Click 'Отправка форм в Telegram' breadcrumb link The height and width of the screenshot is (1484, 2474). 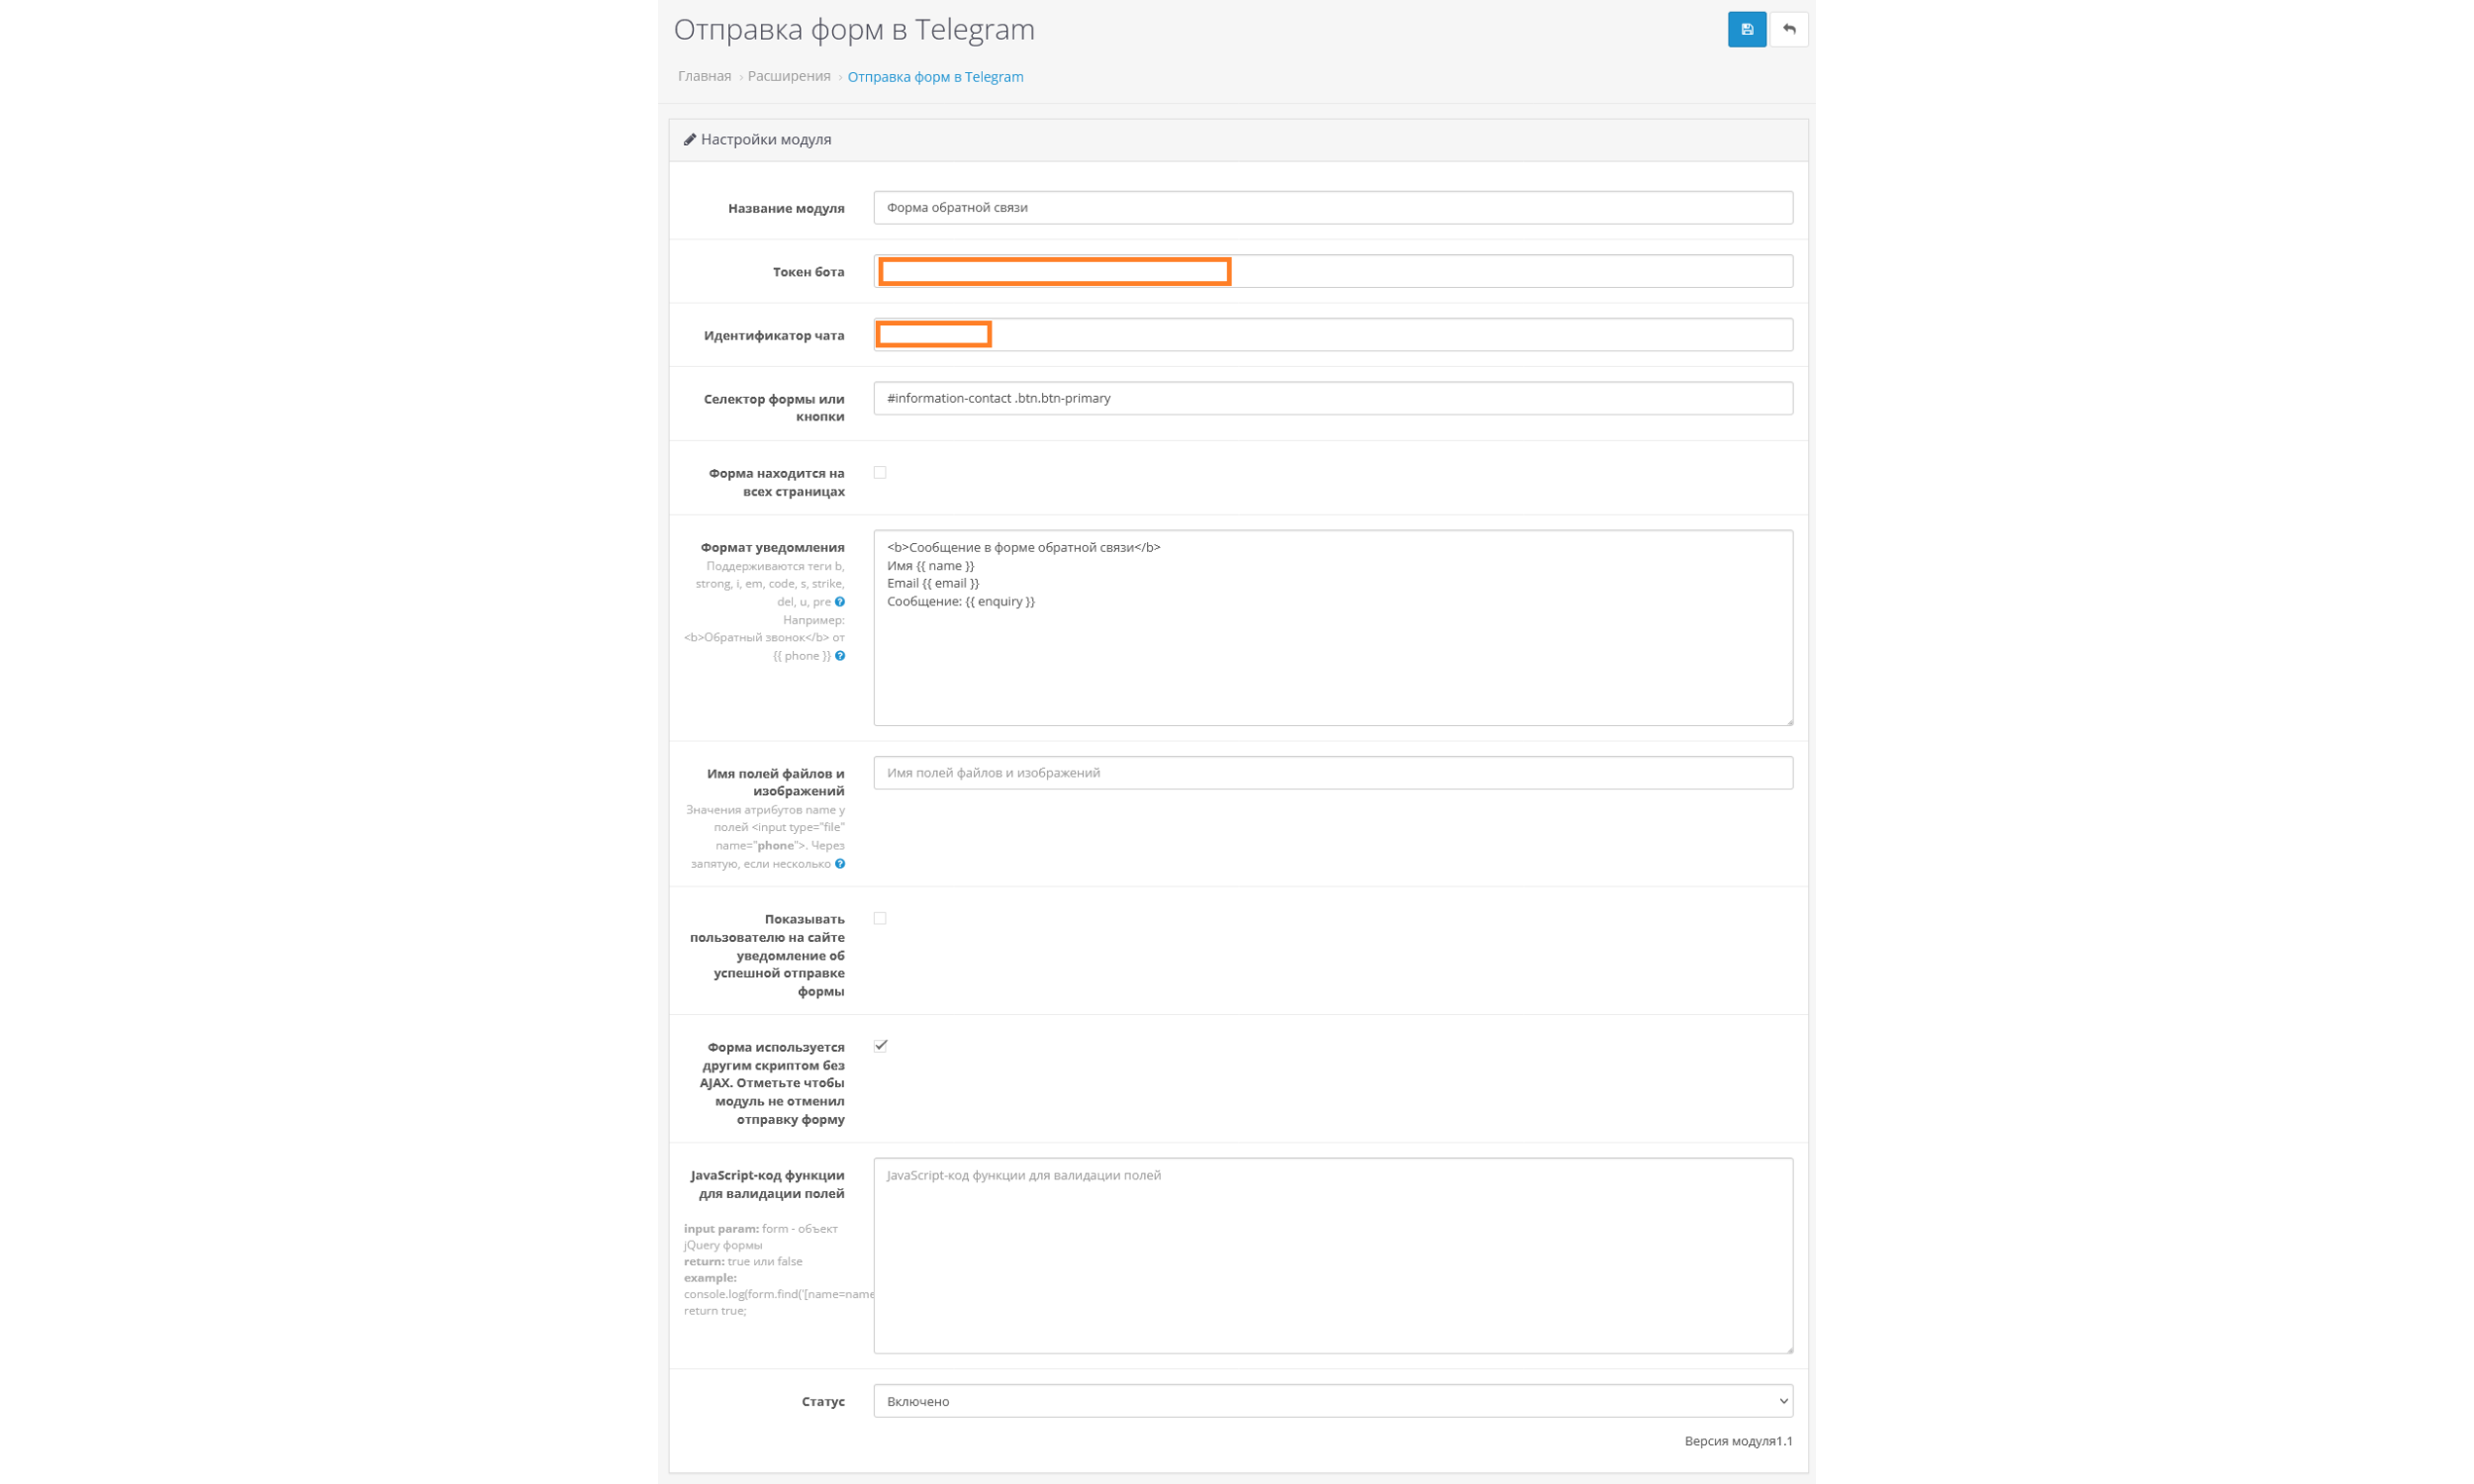935,77
